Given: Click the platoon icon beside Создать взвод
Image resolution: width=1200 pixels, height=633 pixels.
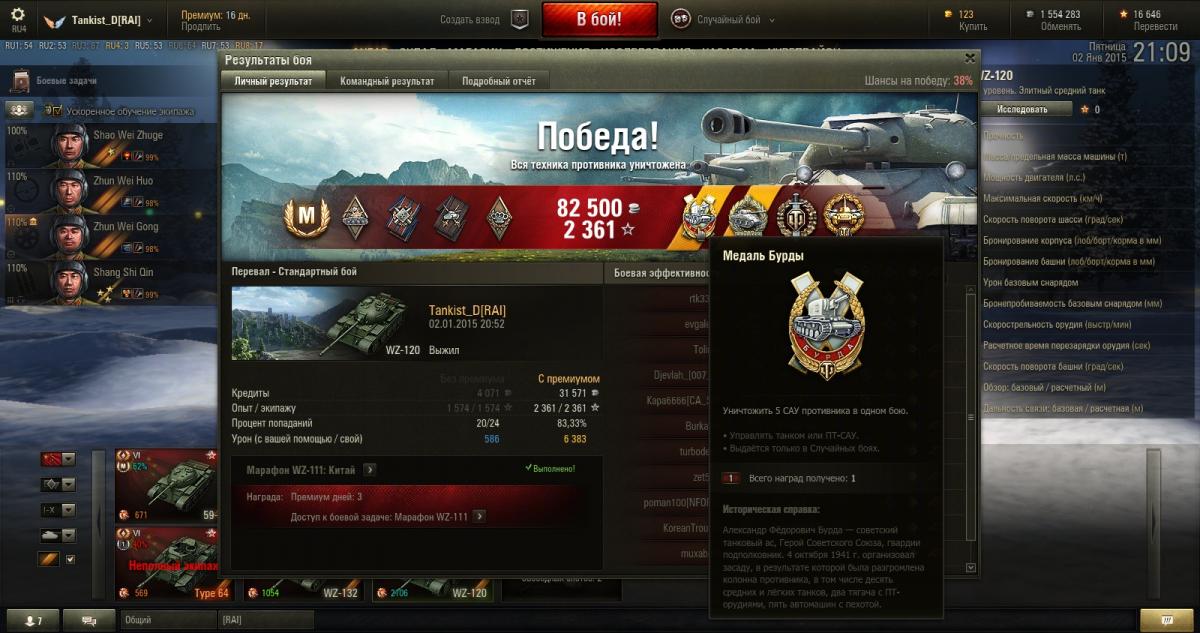Looking at the screenshot, I should pos(519,19).
